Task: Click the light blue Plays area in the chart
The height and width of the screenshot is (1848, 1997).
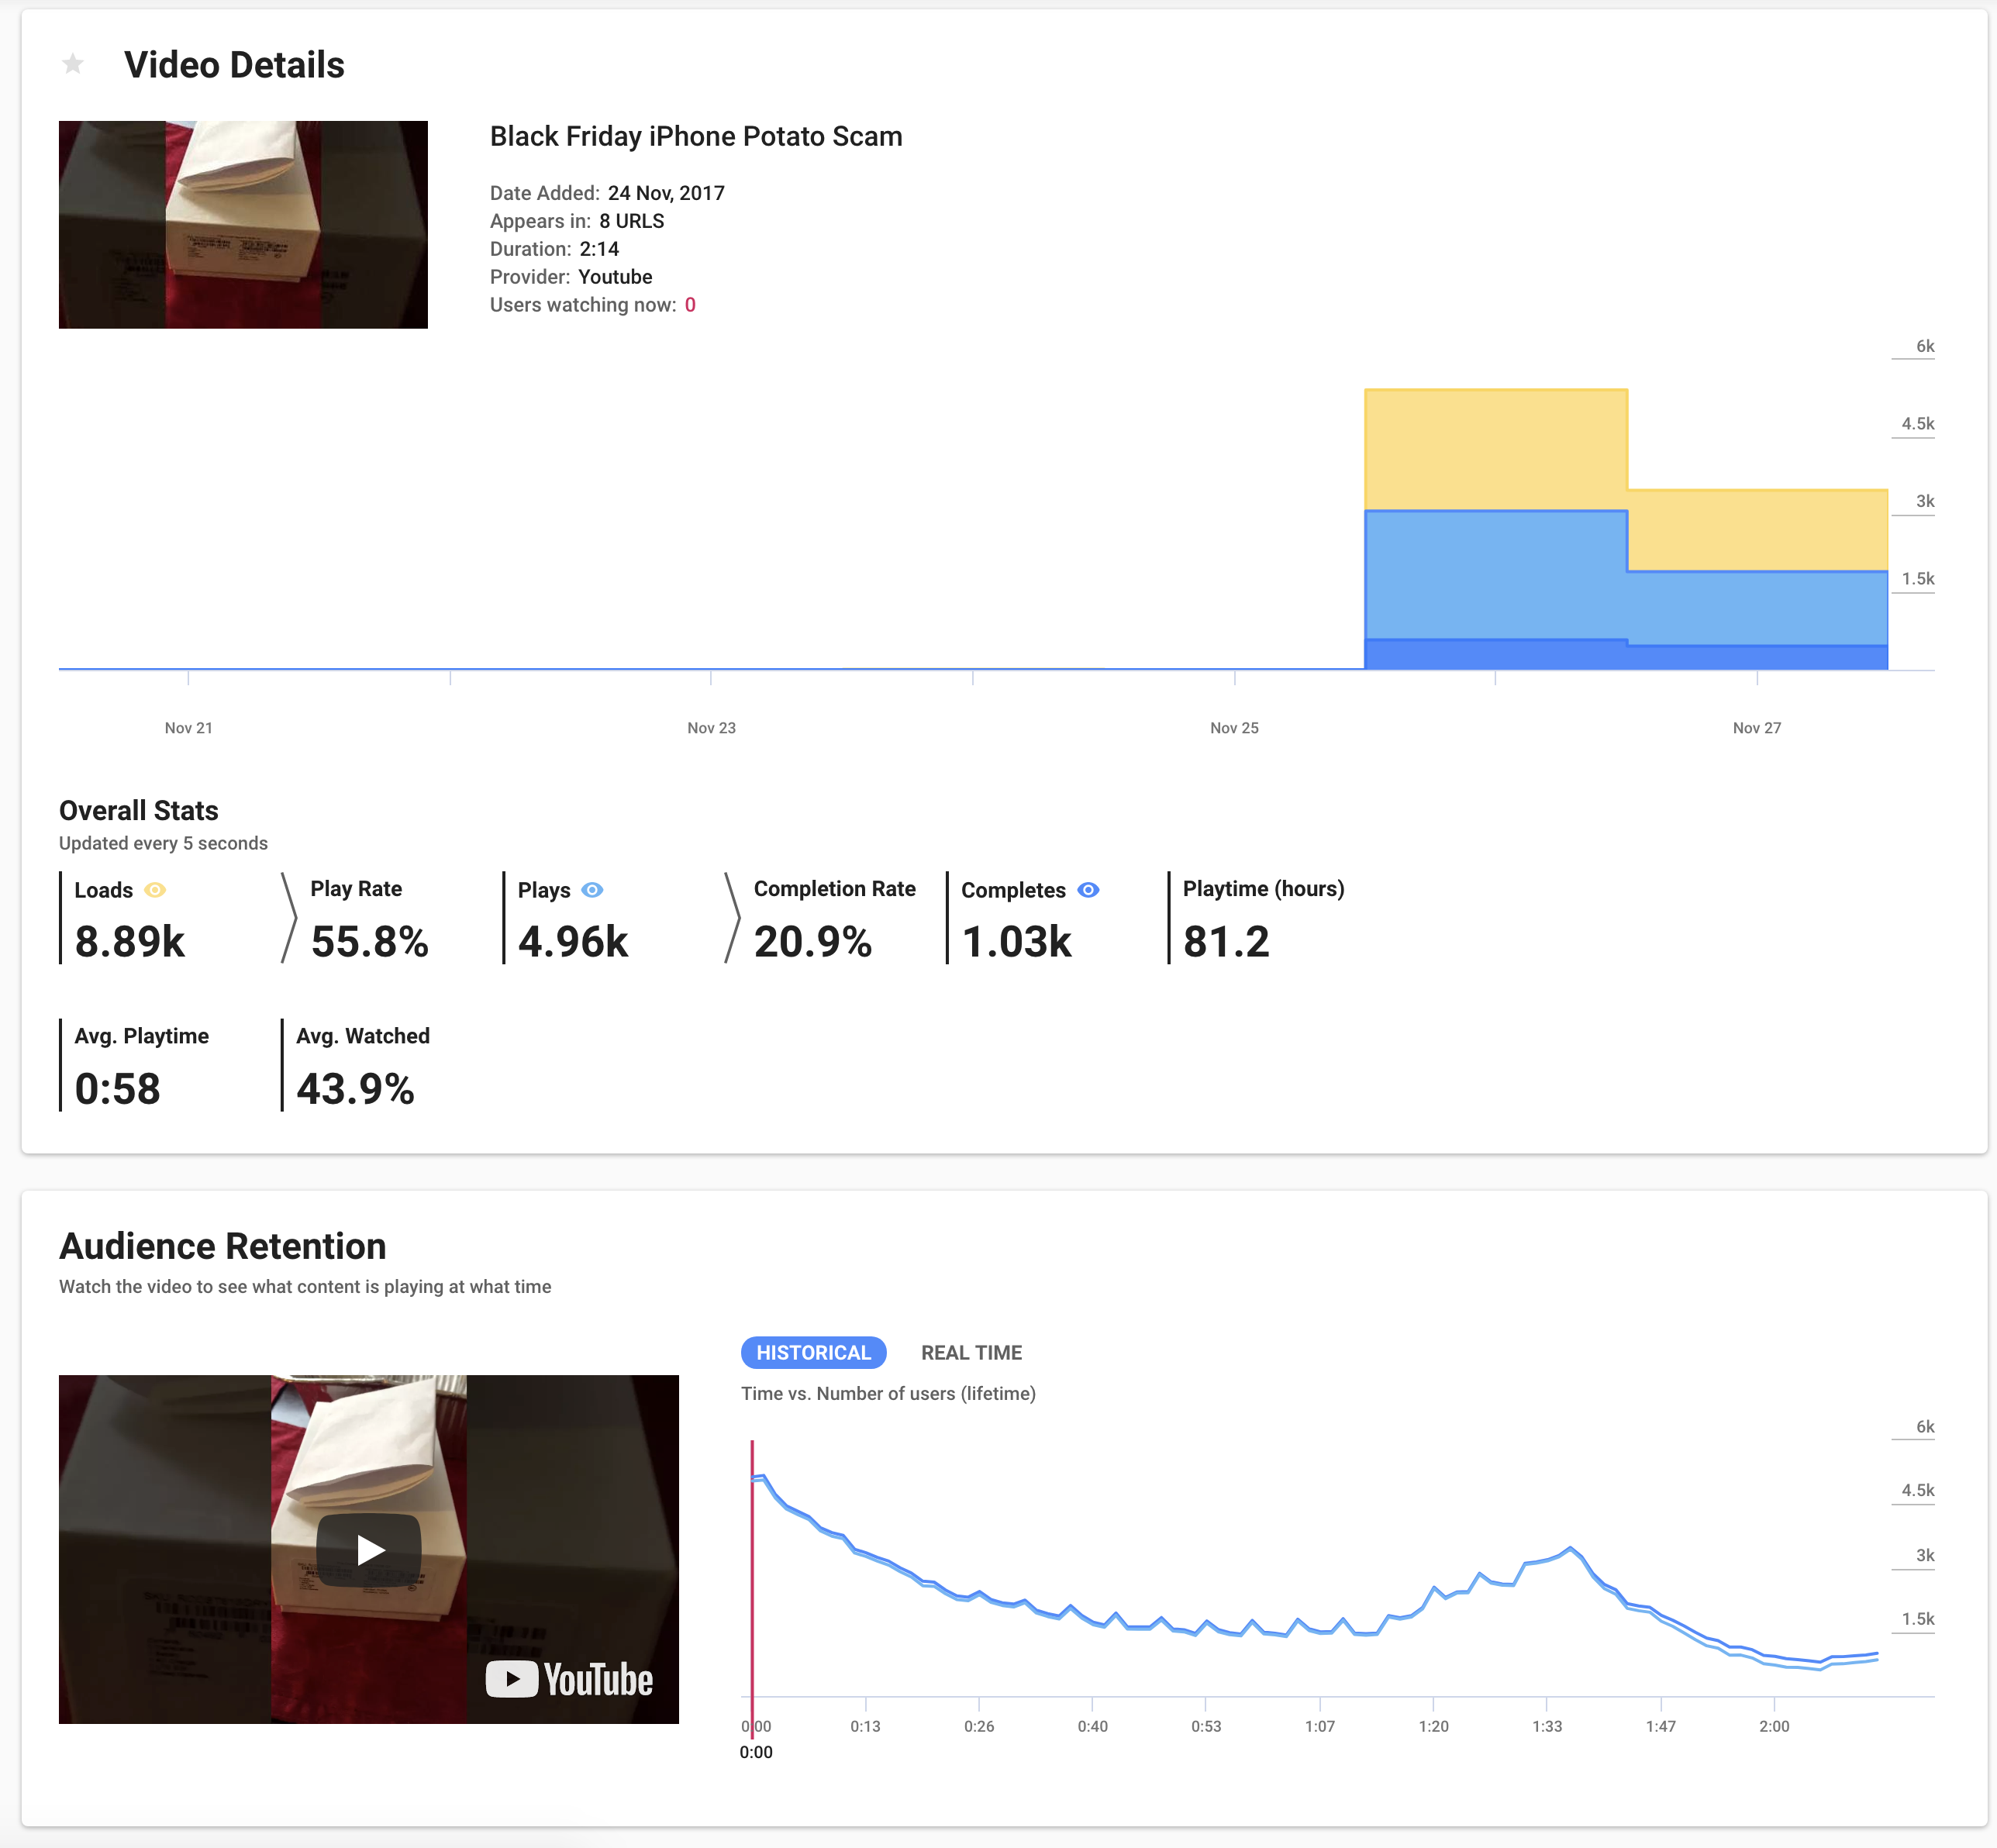Action: tap(1495, 575)
